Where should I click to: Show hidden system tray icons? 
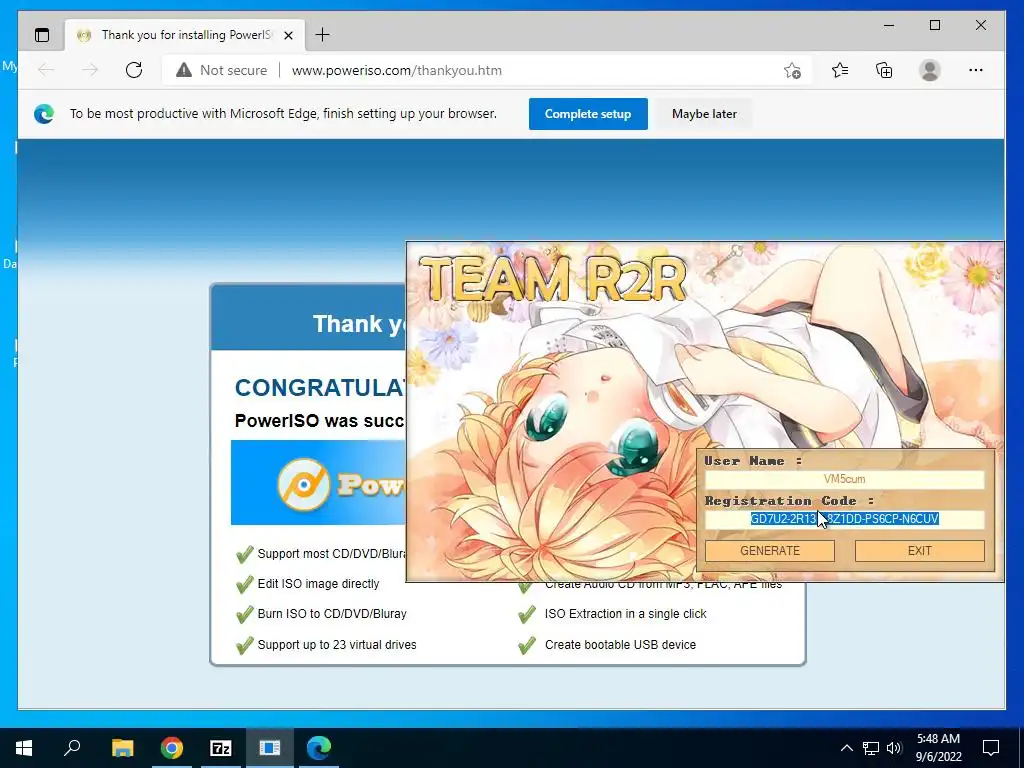point(846,748)
